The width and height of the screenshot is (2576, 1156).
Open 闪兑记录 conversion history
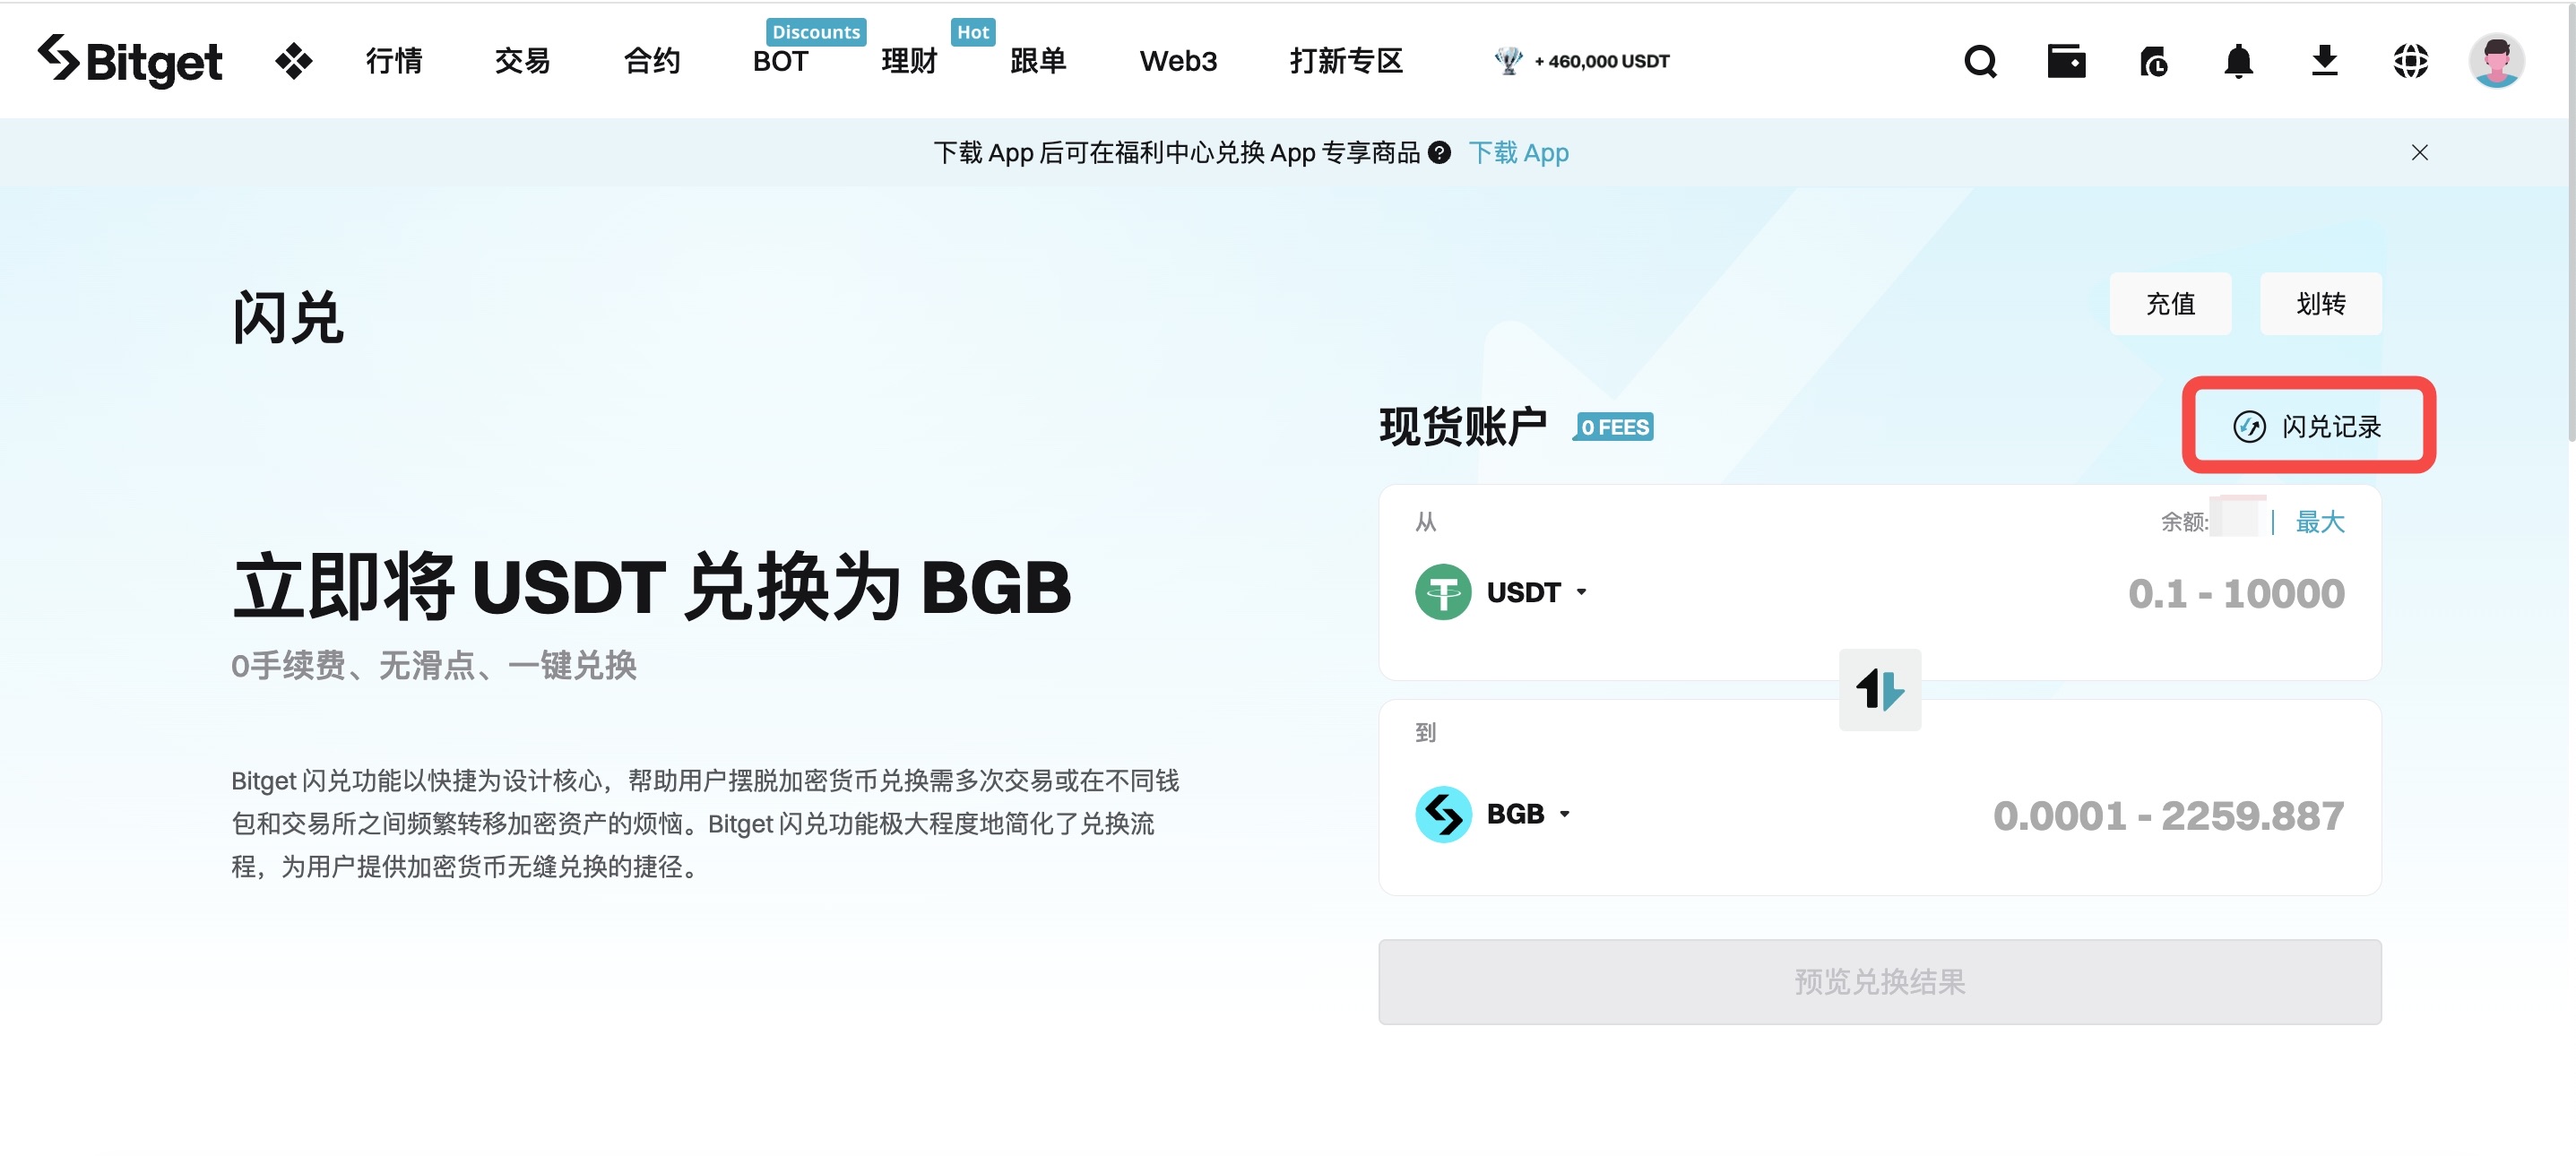(2308, 426)
